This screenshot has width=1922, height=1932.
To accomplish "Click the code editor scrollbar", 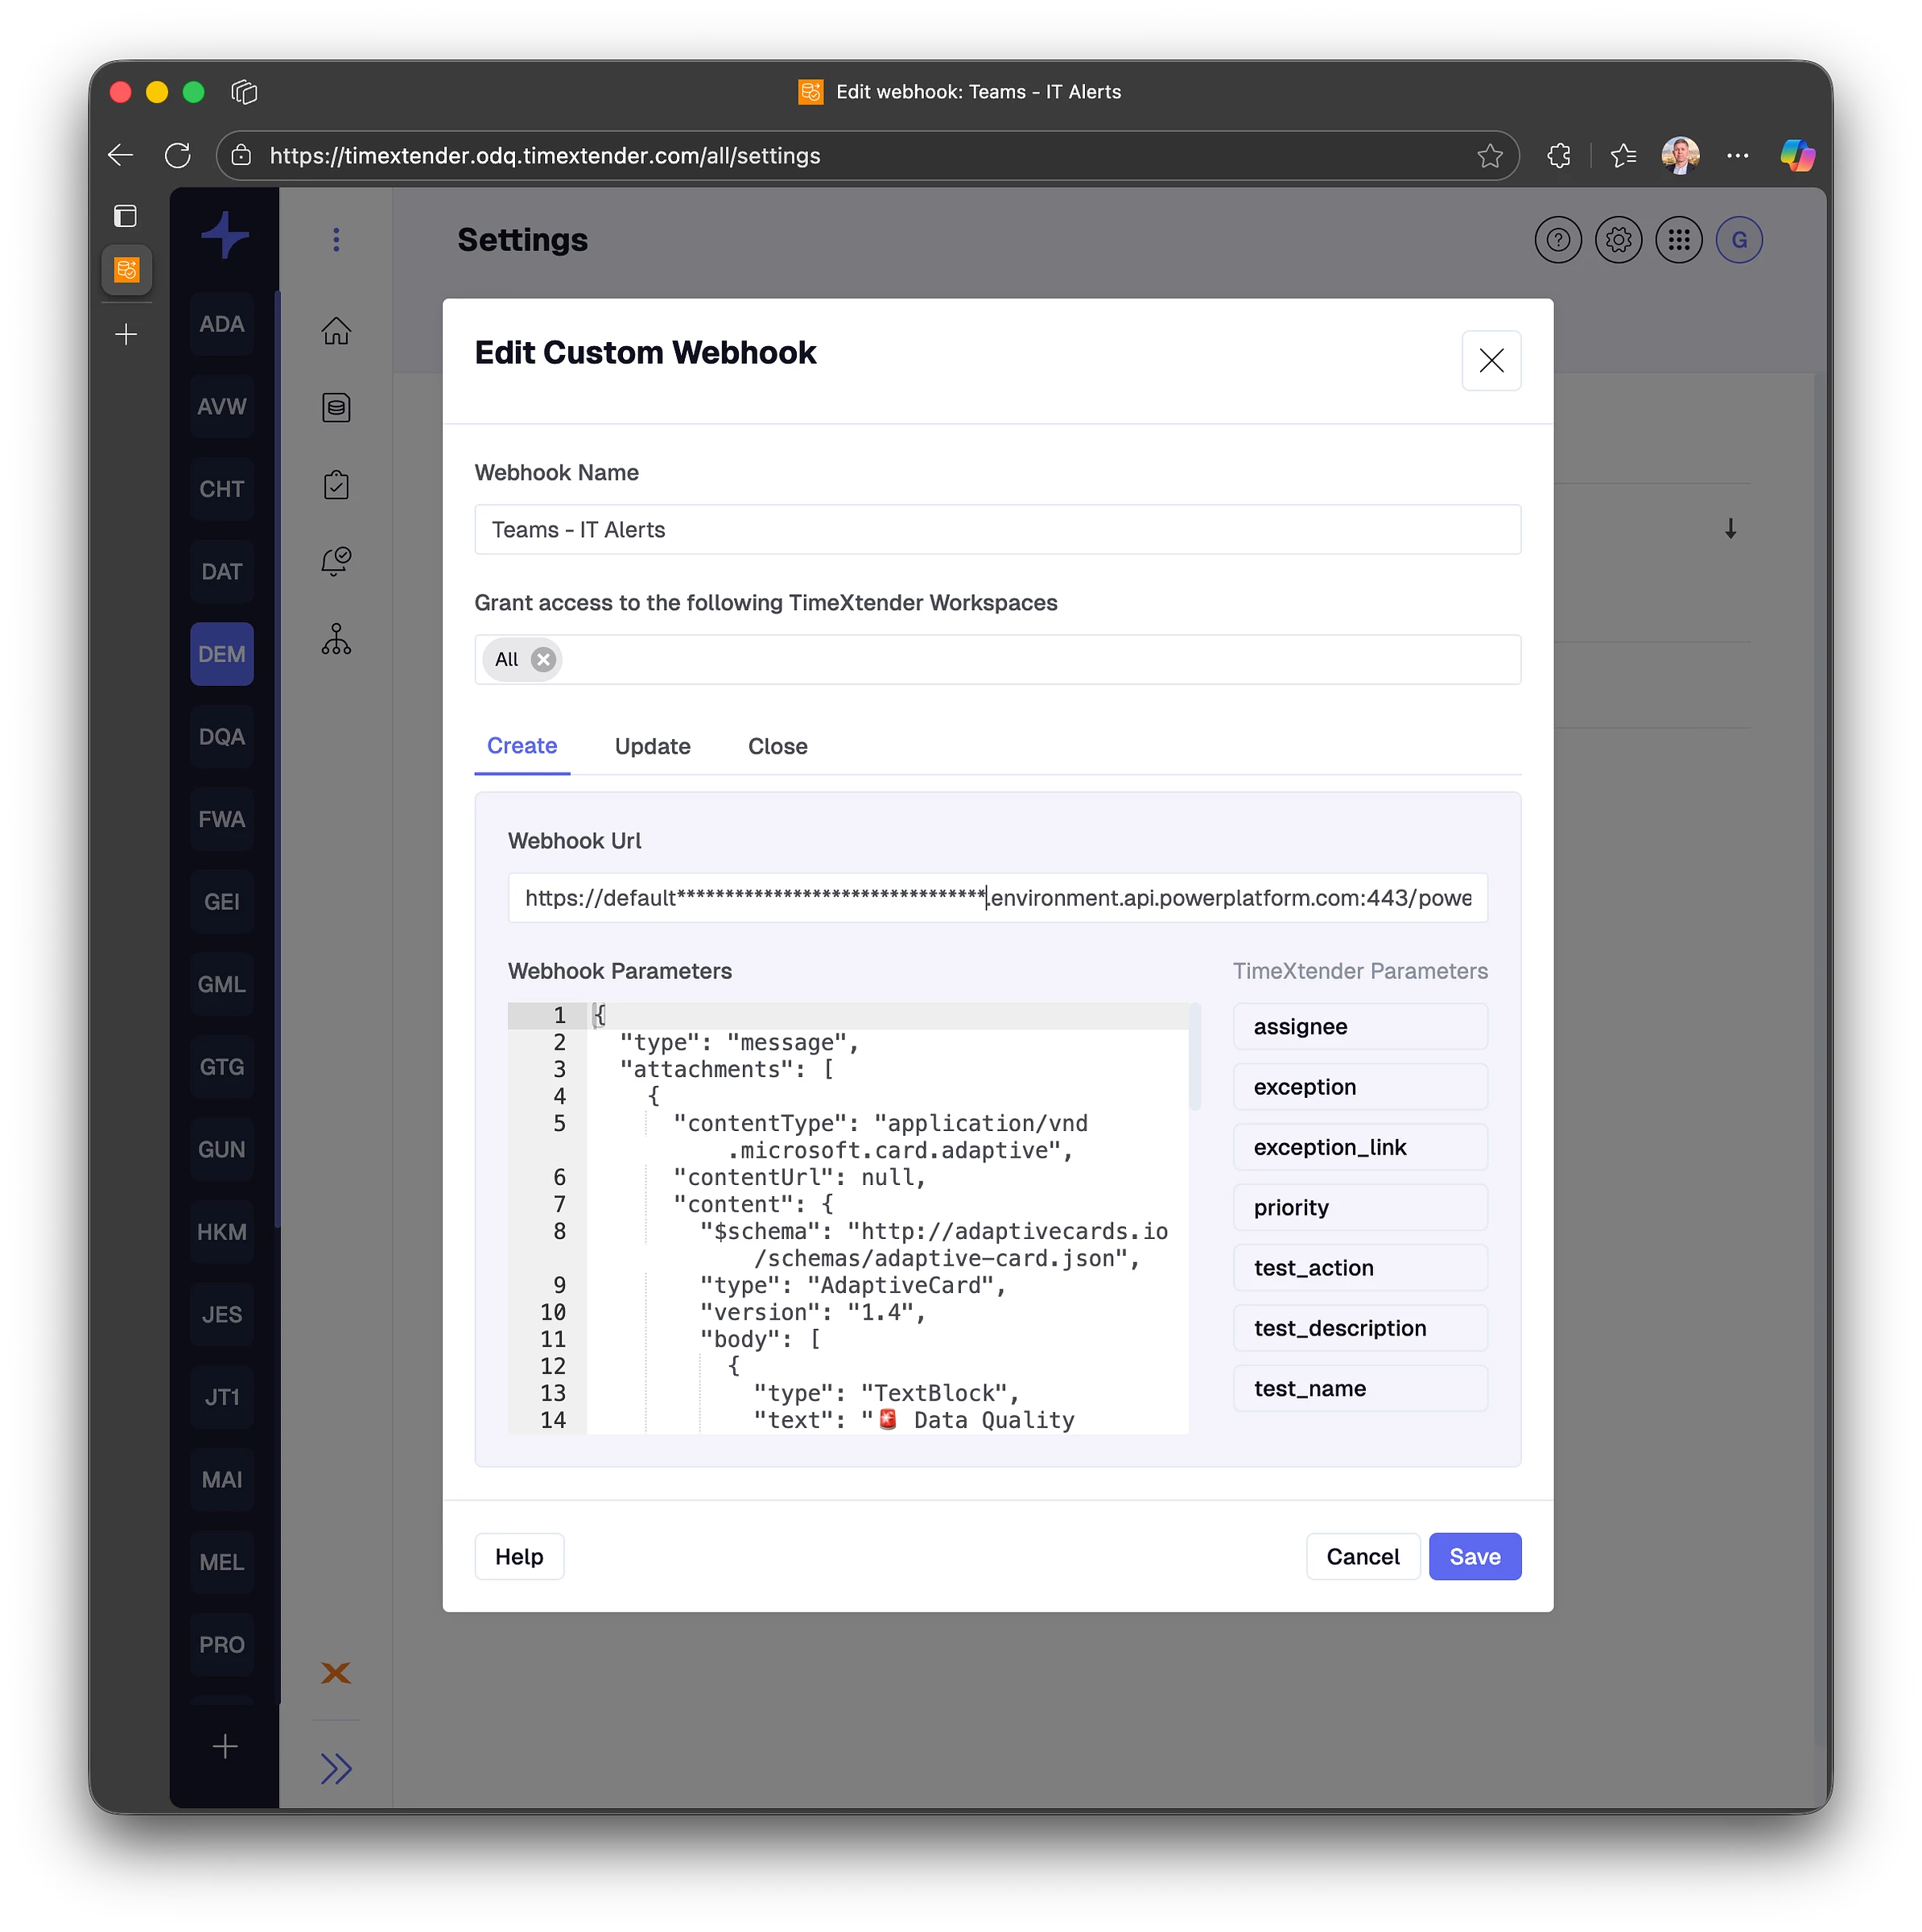I will pos(1194,1057).
